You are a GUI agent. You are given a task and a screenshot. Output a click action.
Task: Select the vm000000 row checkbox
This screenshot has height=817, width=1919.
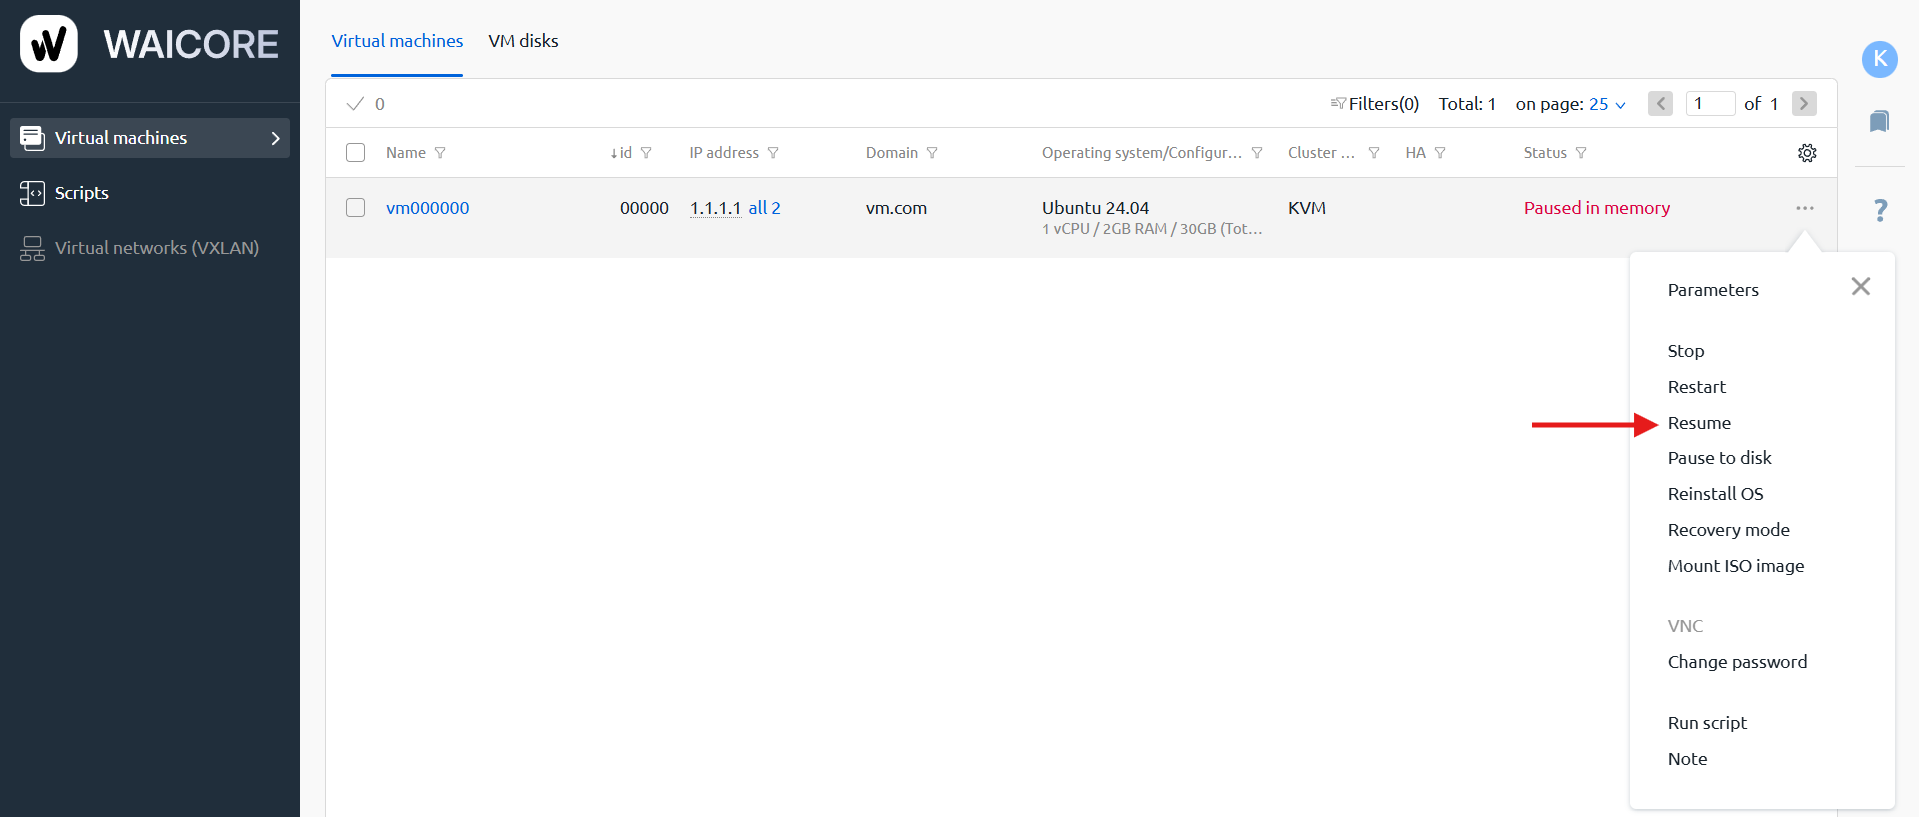355,208
